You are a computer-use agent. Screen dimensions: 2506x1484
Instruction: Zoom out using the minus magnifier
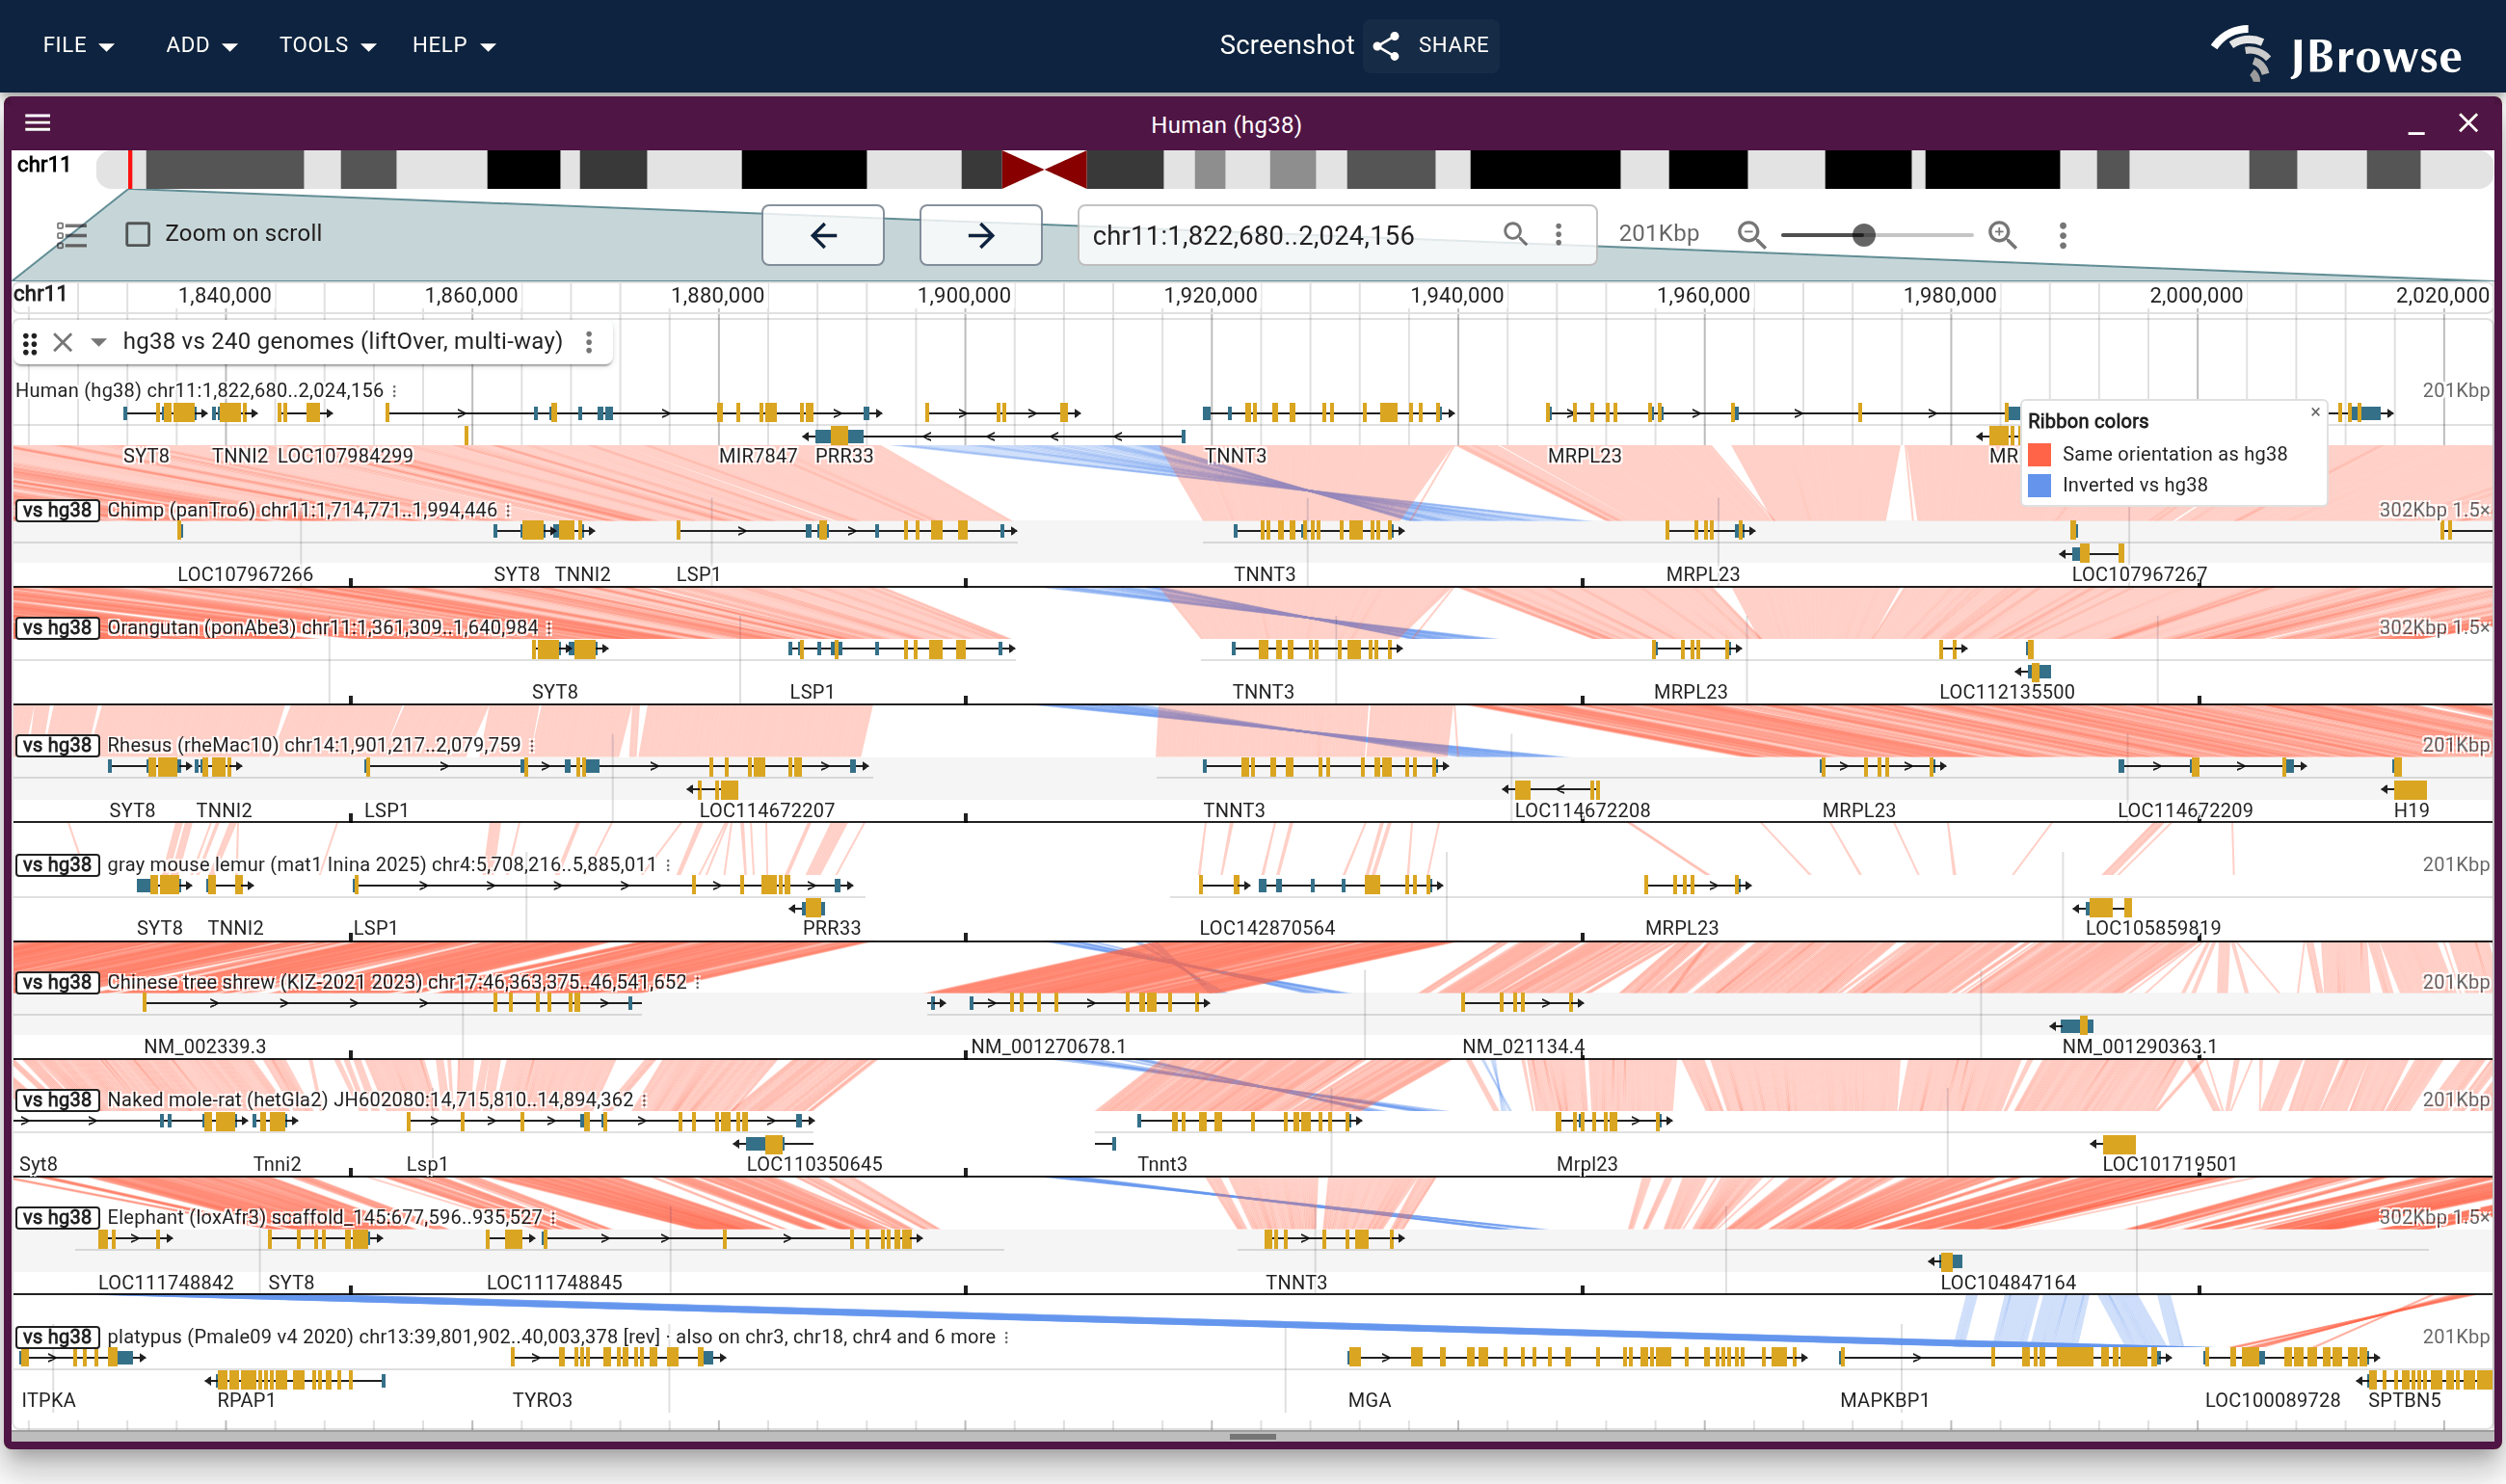pos(1750,235)
